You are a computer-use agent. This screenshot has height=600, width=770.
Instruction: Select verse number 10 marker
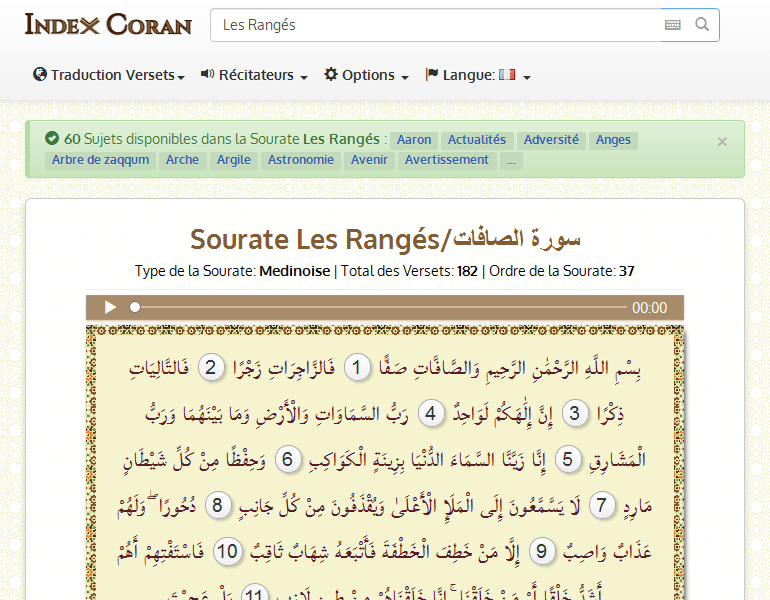click(x=227, y=551)
